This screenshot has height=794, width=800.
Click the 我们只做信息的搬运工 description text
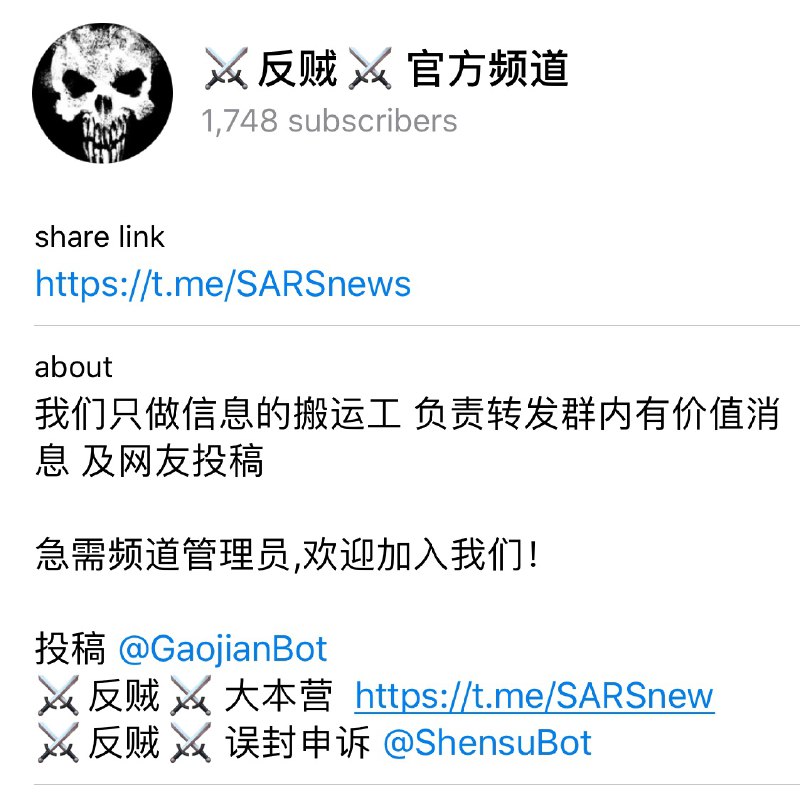(x=218, y=413)
